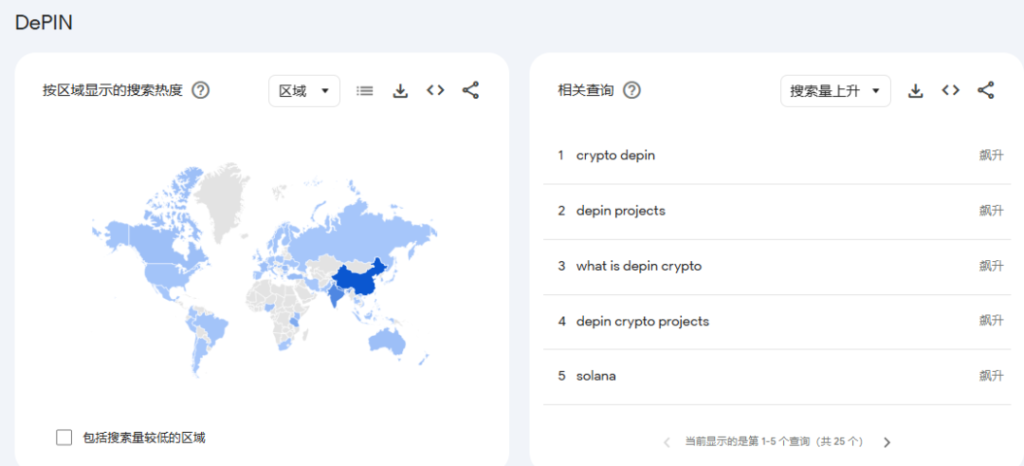Image resolution: width=1024 pixels, height=466 pixels.
Task: Enable 包括搜索量较低的区域 checkbox
Action: tap(65, 437)
